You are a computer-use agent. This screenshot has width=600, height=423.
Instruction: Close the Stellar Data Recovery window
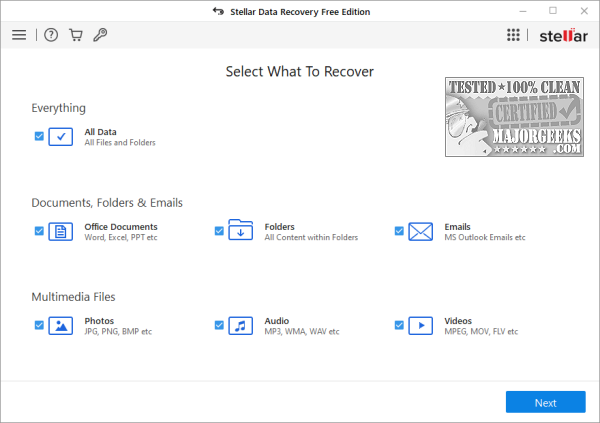[584, 11]
